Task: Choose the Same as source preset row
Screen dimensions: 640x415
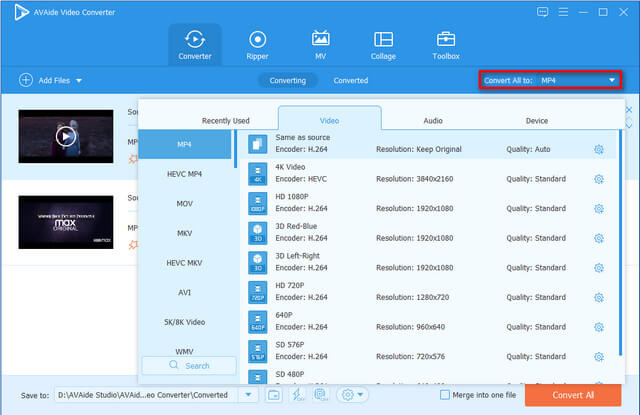Action: [x=429, y=144]
